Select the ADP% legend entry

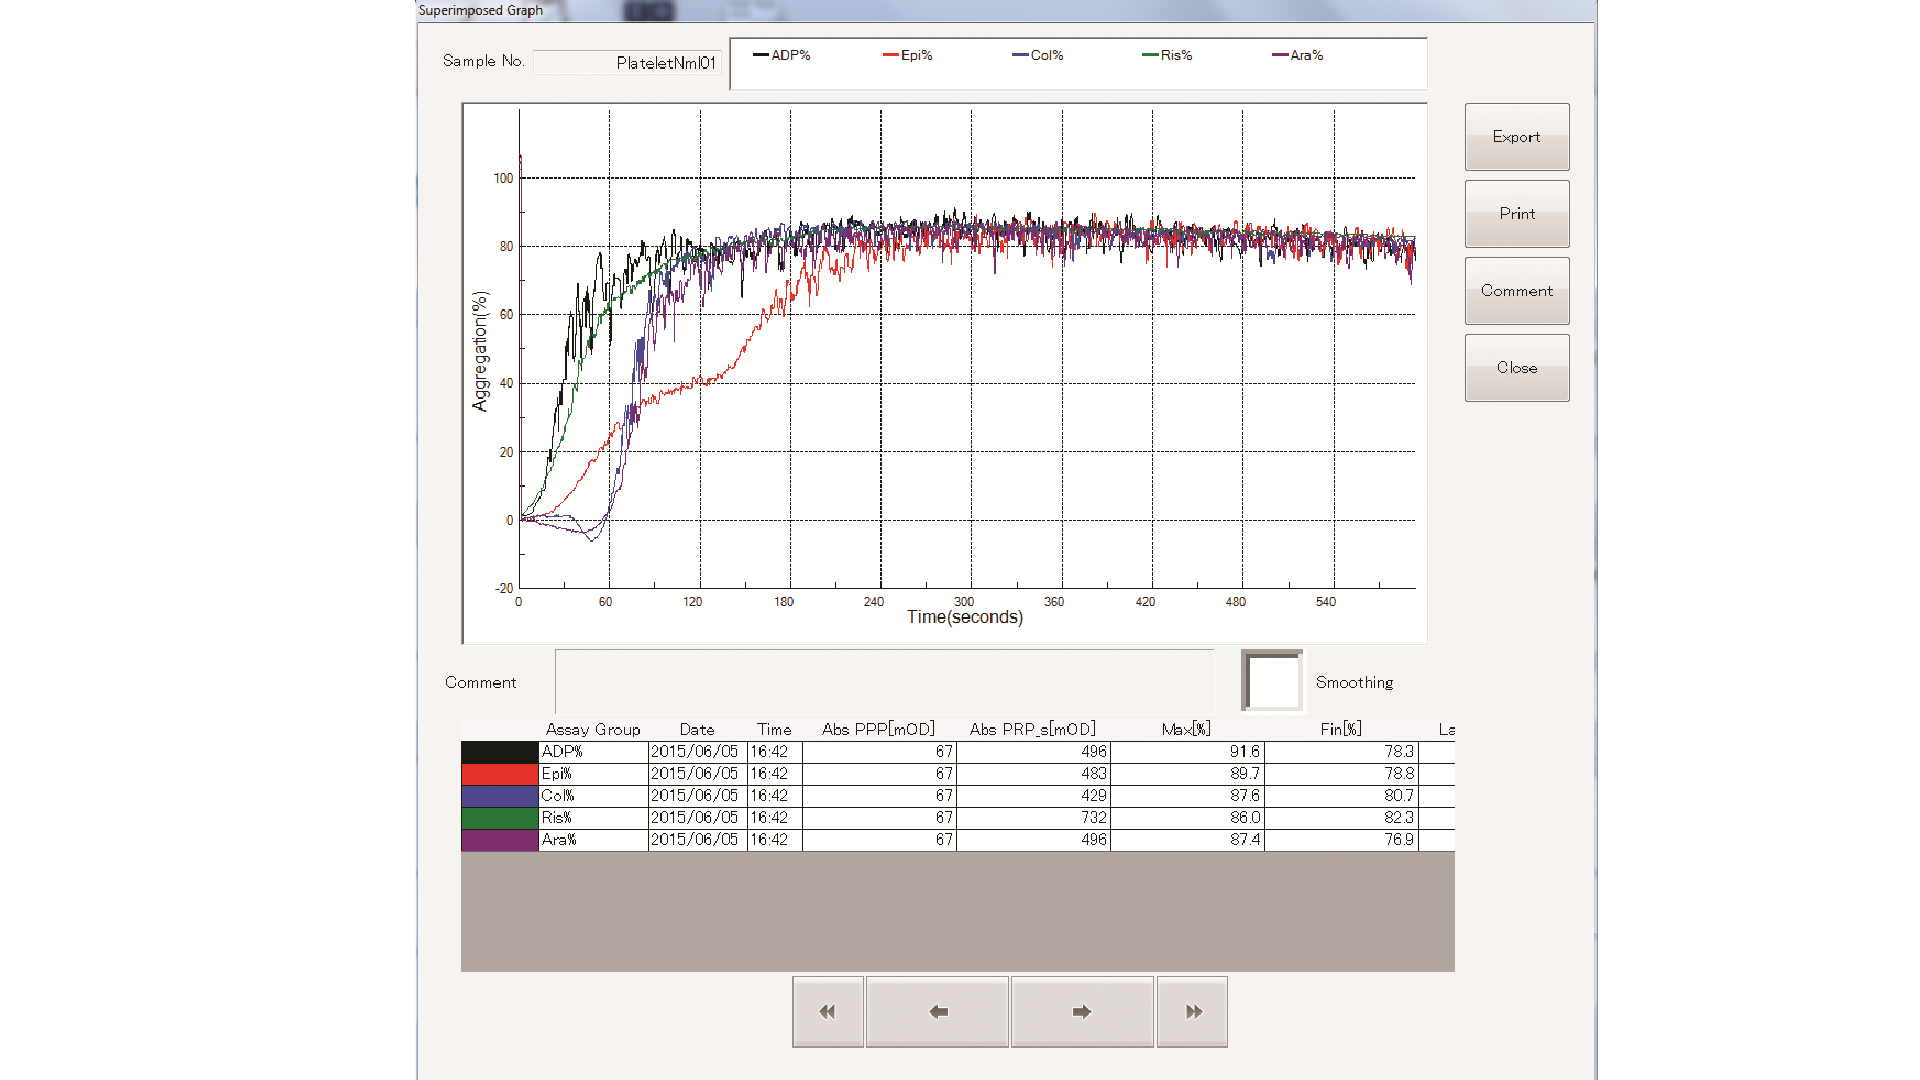[x=782, y=55]
